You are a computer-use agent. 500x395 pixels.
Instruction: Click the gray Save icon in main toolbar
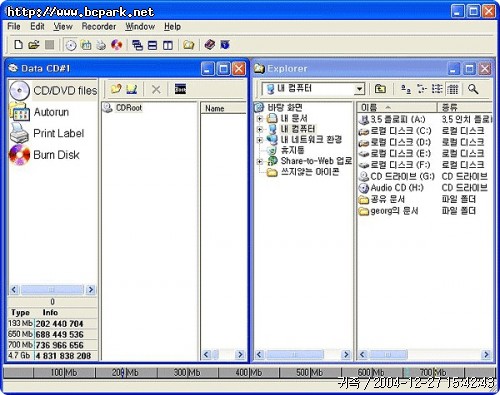tap(50, 45)
